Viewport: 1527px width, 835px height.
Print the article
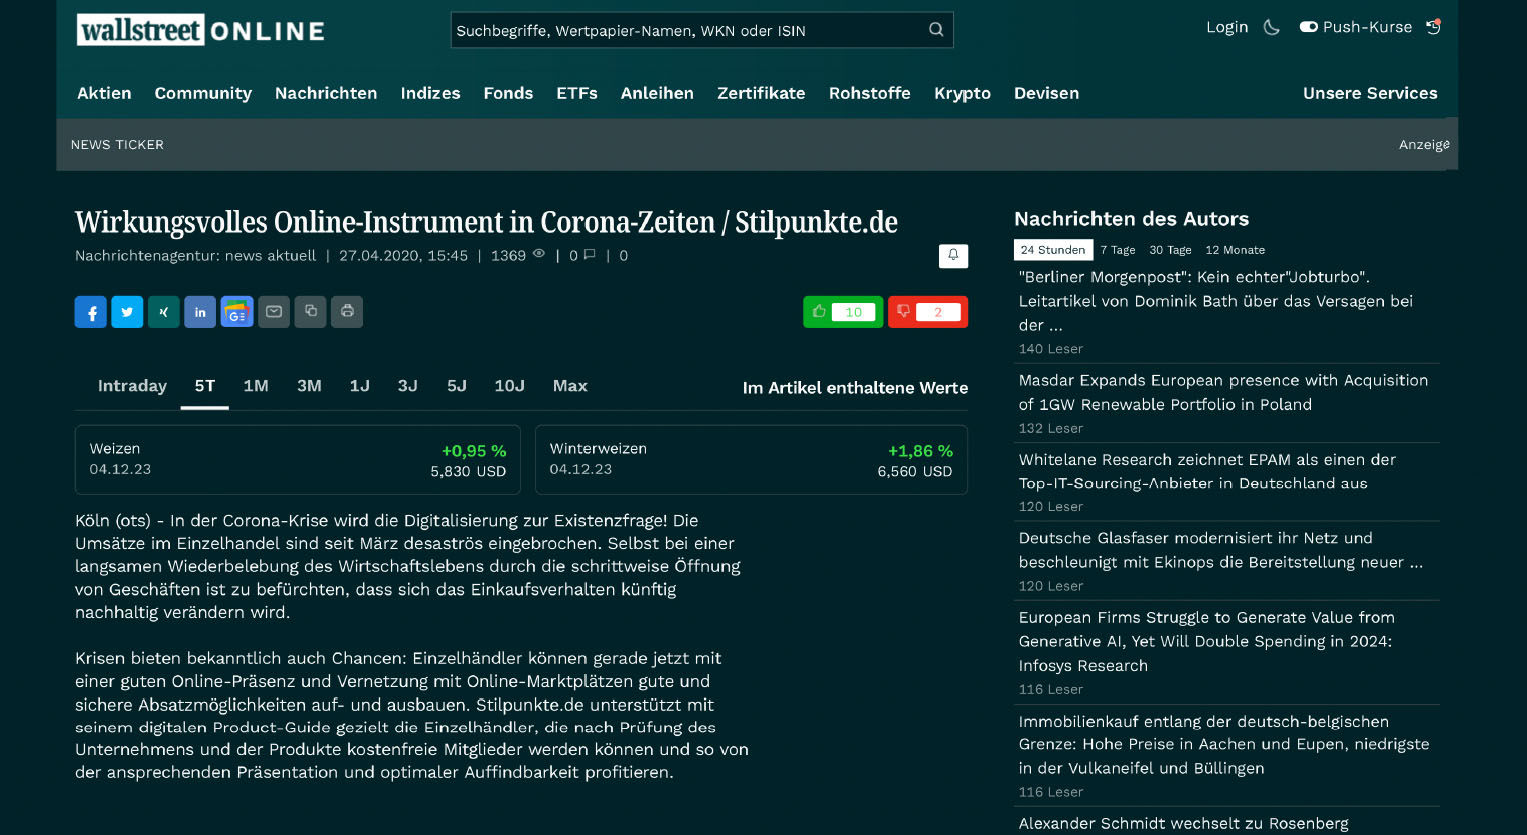tap(347, 312)
